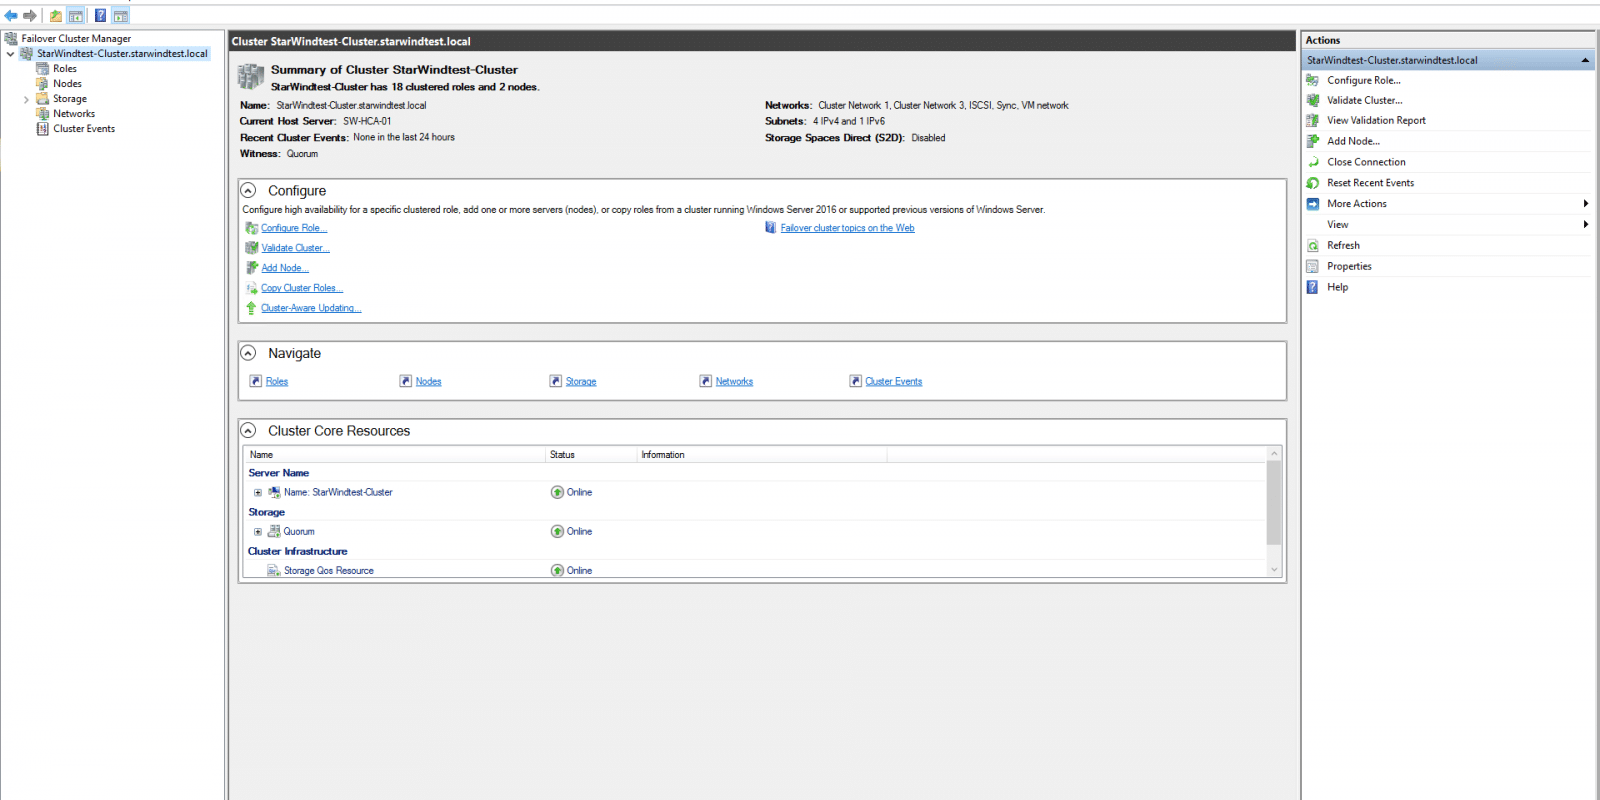Click the More Actions icon
The width and height of the screenshot is (1600, 800).
1313,204
